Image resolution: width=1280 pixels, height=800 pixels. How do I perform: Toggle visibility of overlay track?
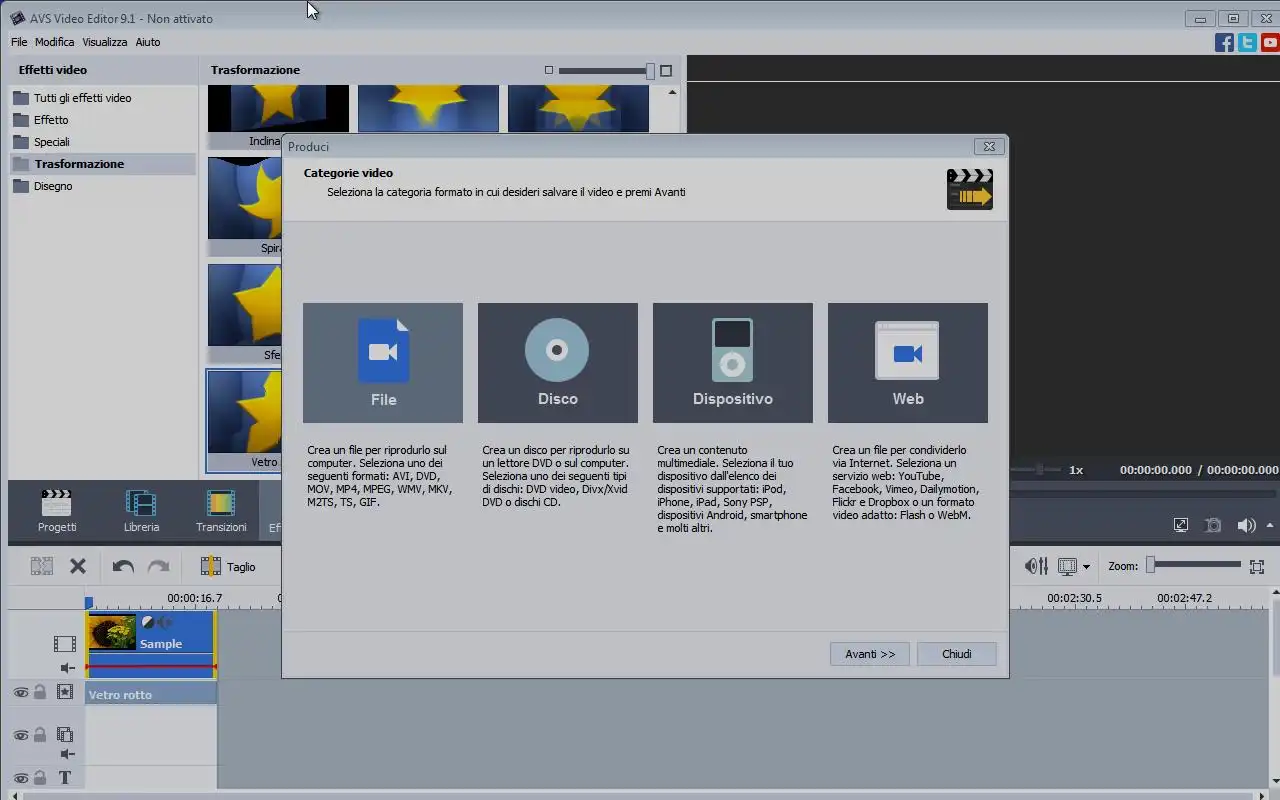(x=20, y=735)
